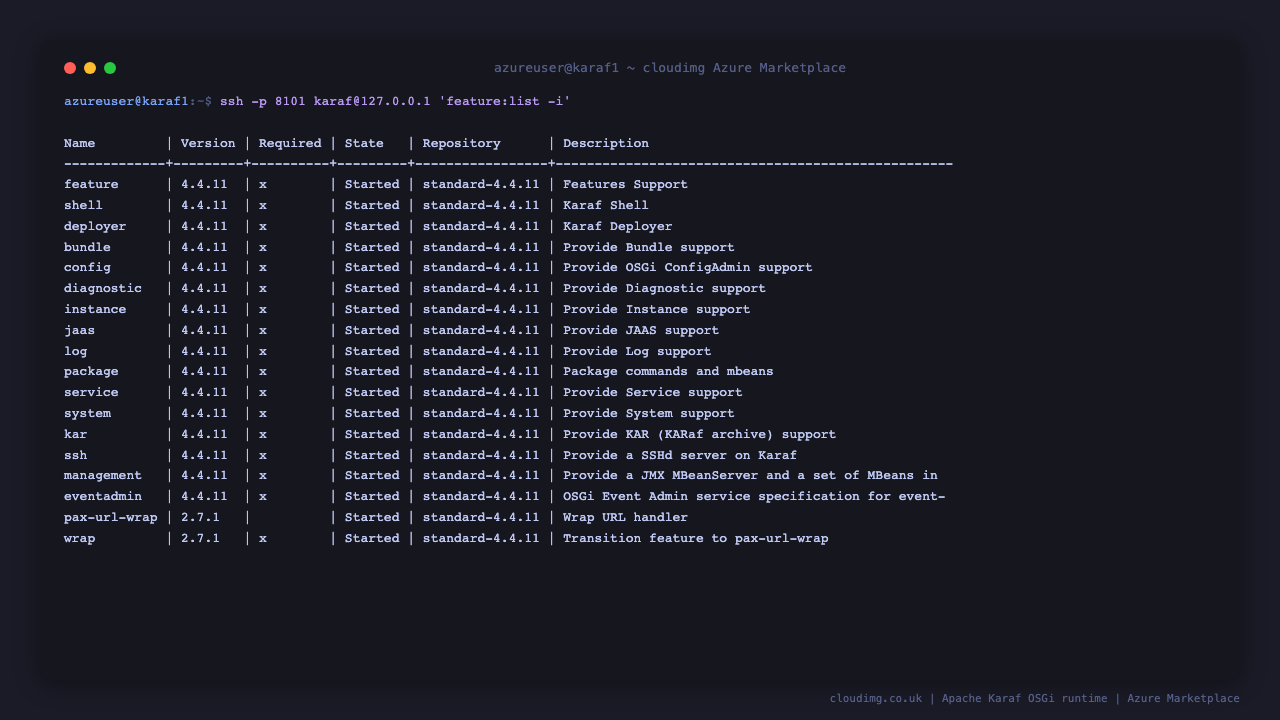1280x720 pixels.
Task: Click 'Started' state in the pax-url-wrap row
Action: tap(372, 517)
